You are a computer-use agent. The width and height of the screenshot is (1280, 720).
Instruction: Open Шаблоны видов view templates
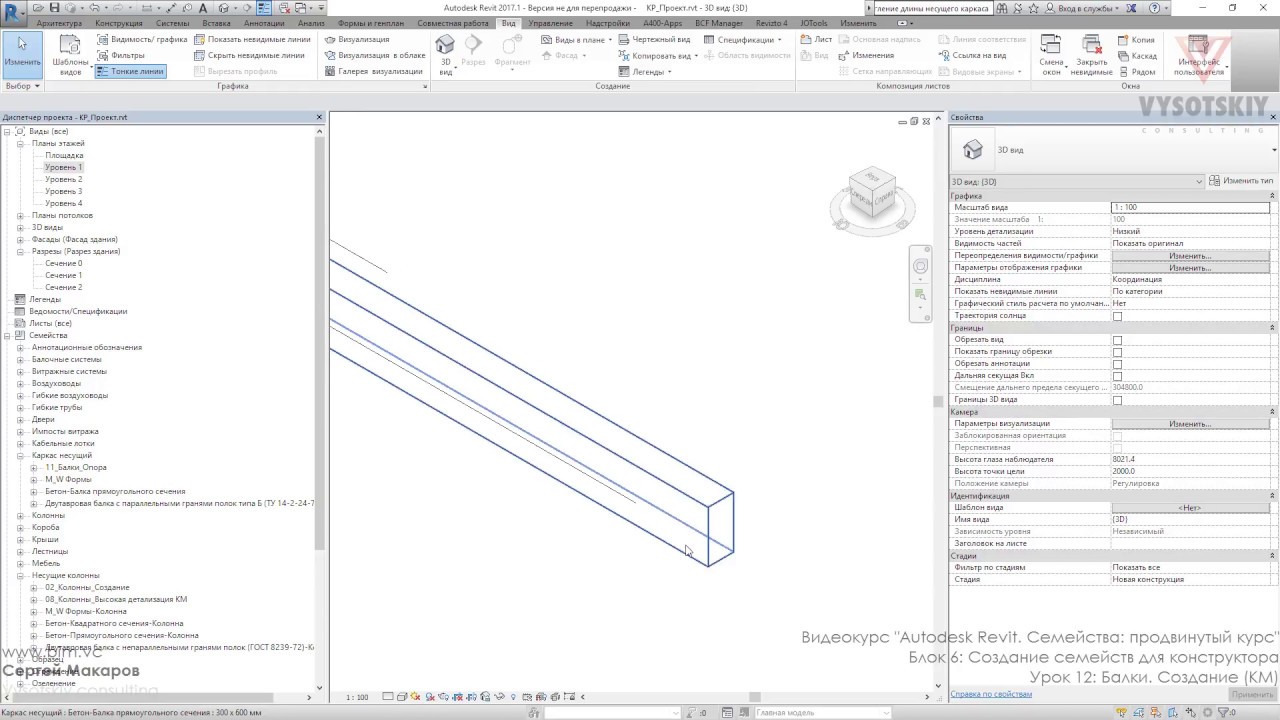(70, 55)
